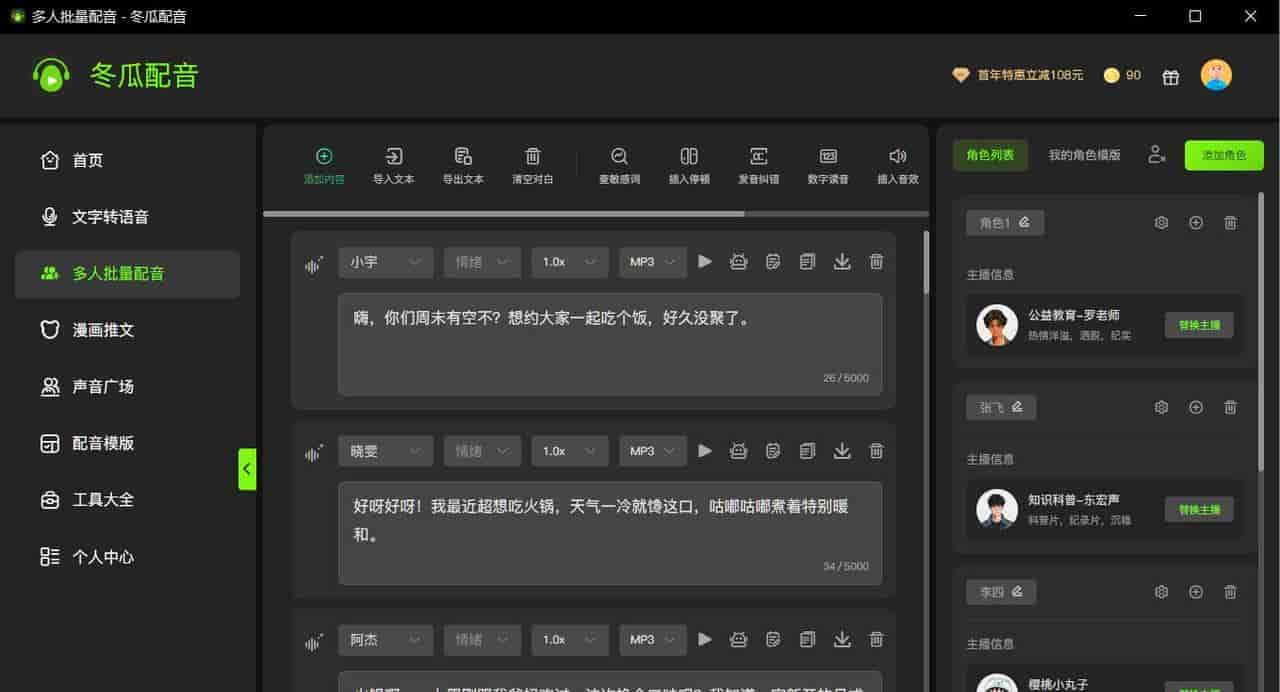Click 替换主播 for 知识科普-东宏声
This screenshot has height=692, width=1280.
[1199, 509]
